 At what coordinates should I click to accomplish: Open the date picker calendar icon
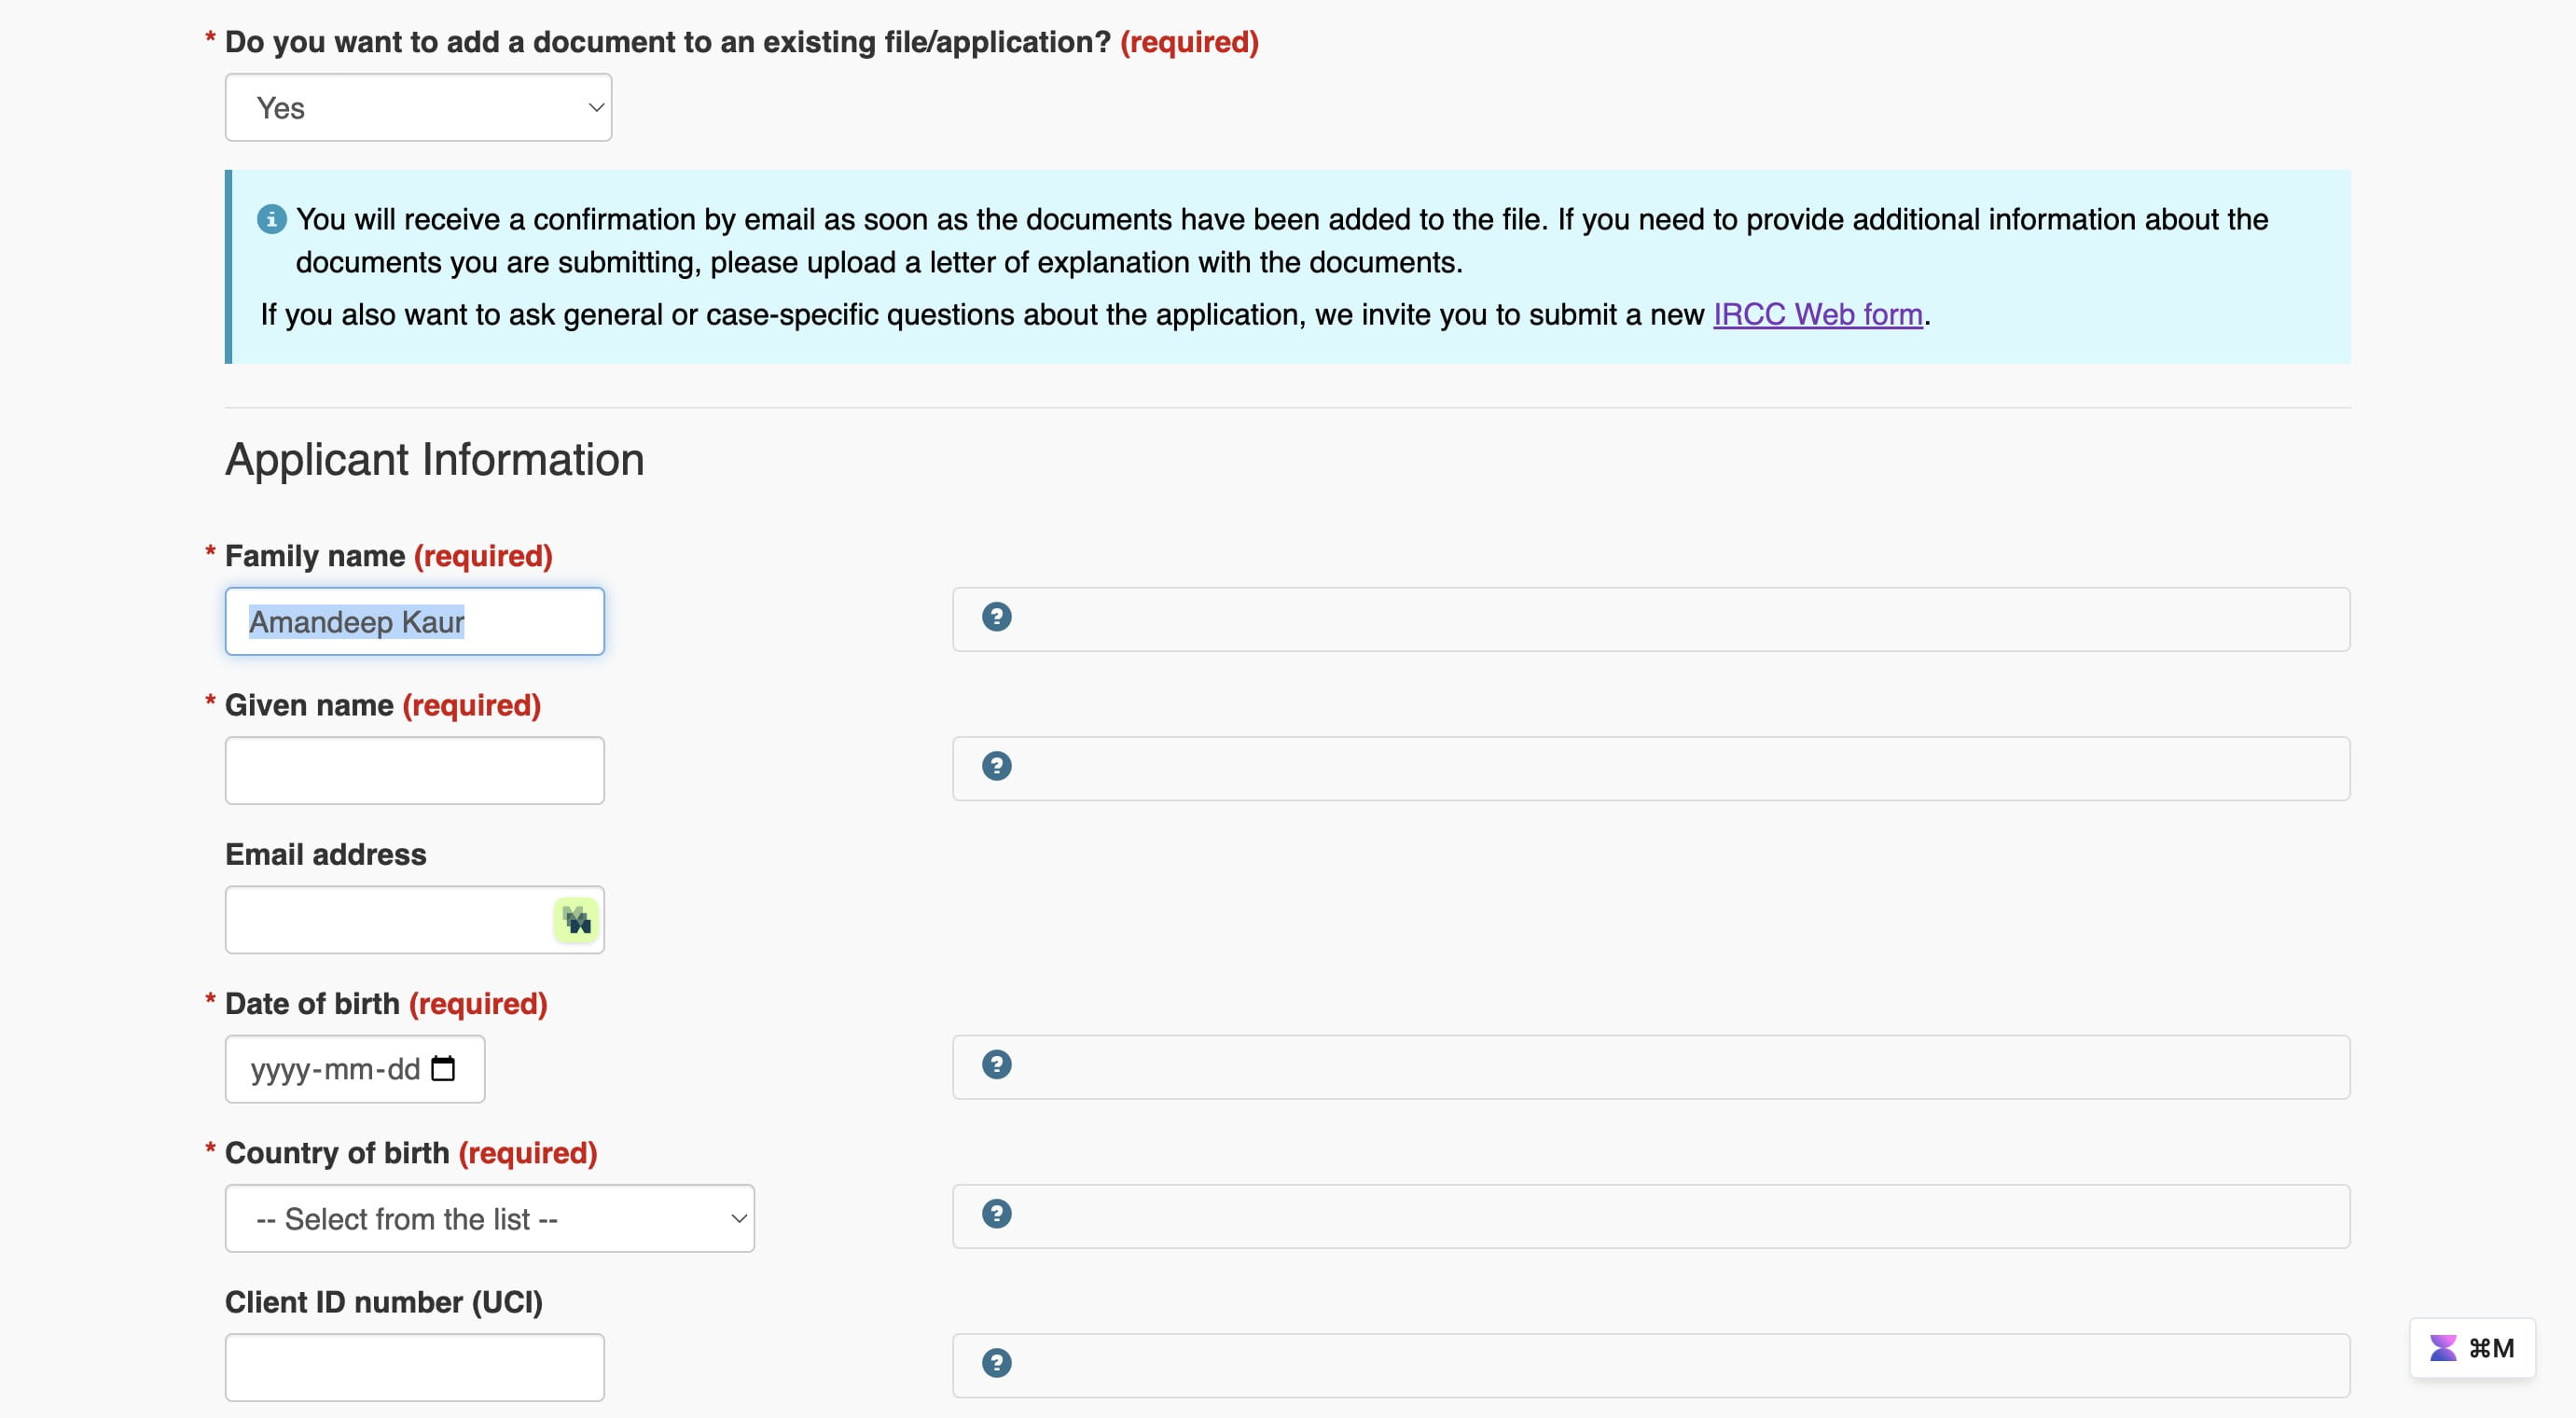pyautogui.click(x=443, y=1069)
